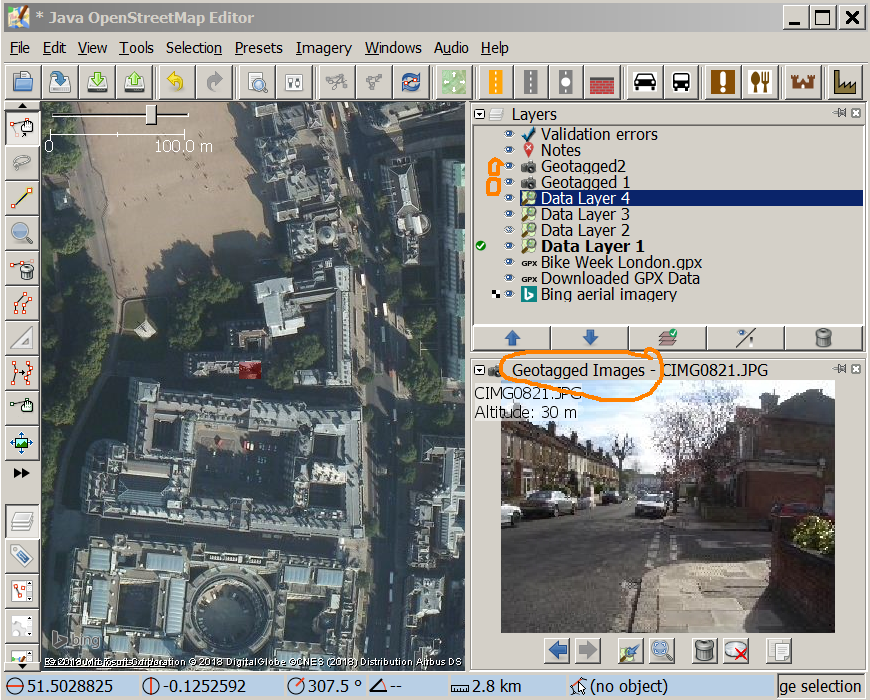Open the Imagery menu
Screen dimensions: 870x700
(x=323, y=48)
